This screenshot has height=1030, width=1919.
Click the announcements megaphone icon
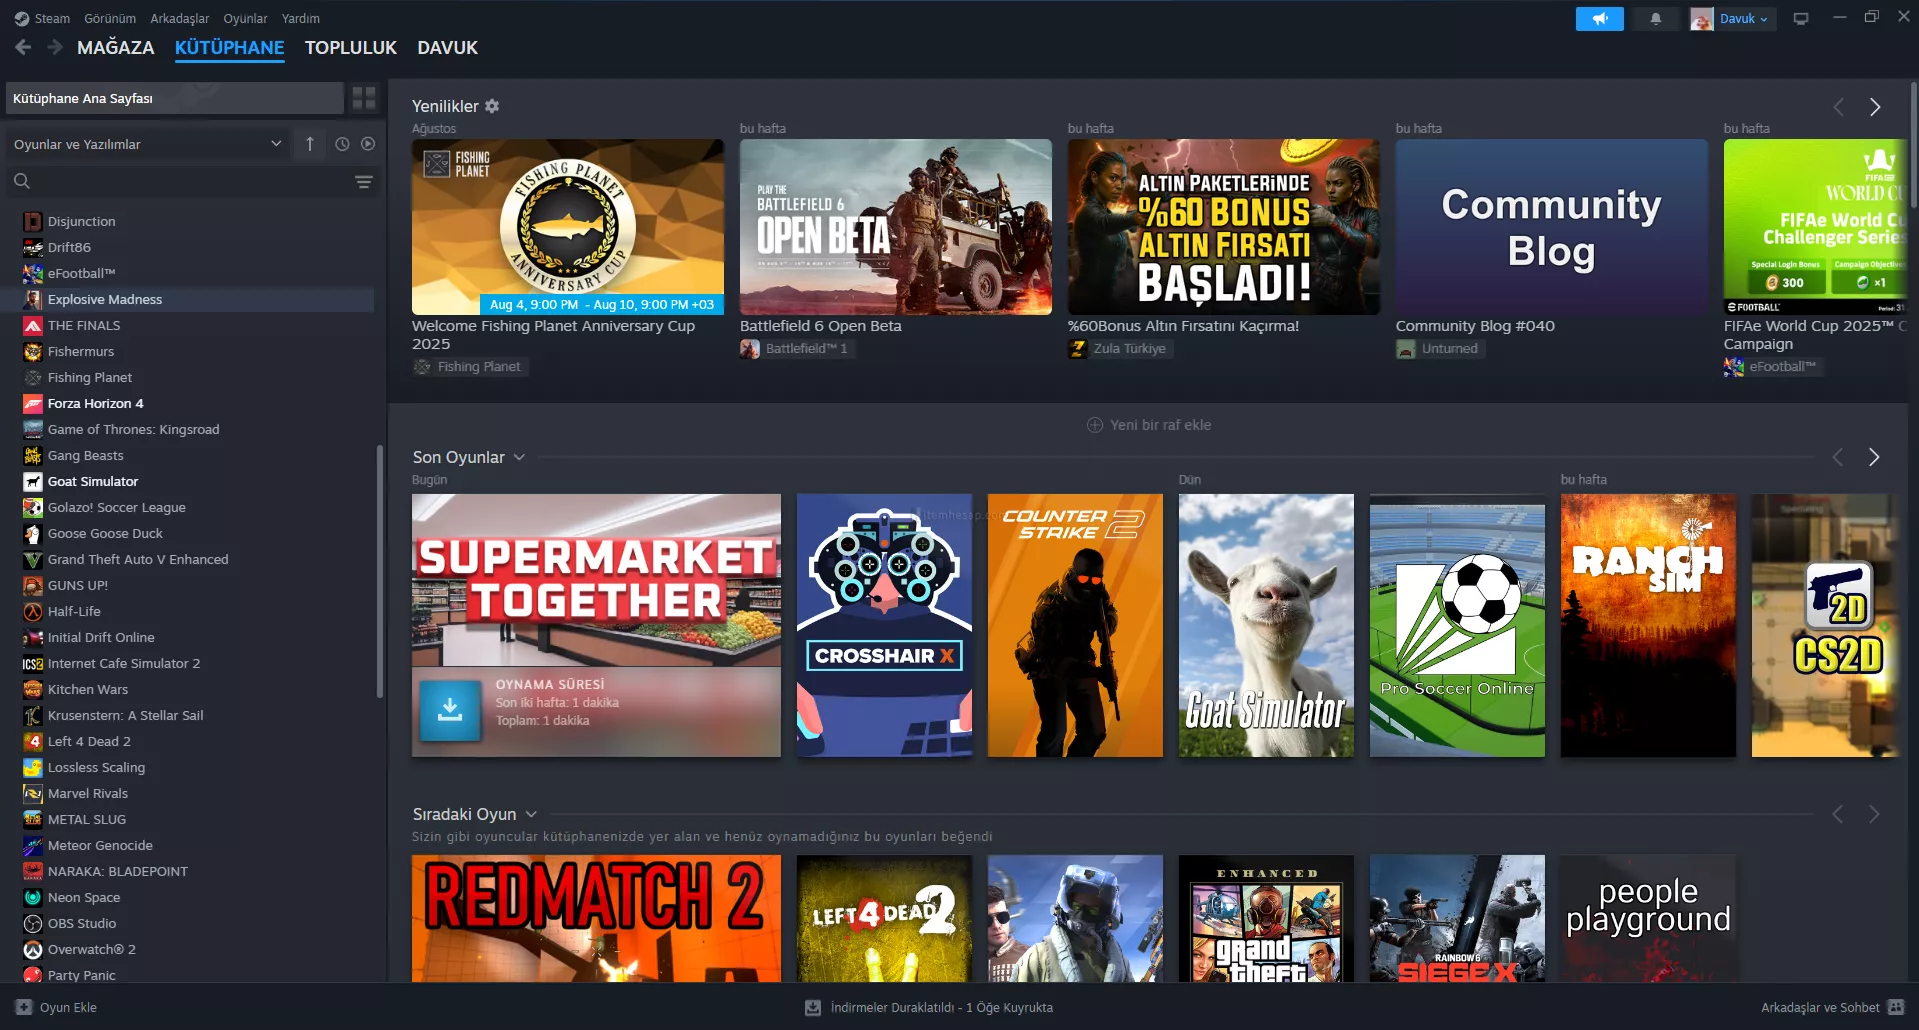coord(1599,19)
